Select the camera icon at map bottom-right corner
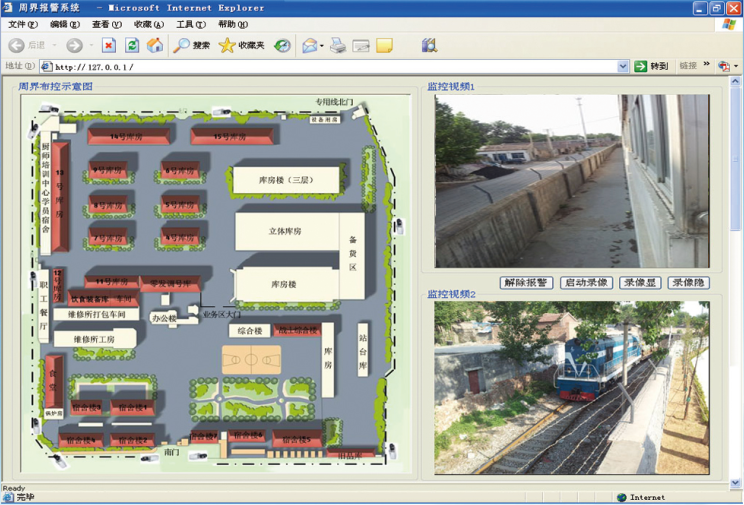 [391, 450]
